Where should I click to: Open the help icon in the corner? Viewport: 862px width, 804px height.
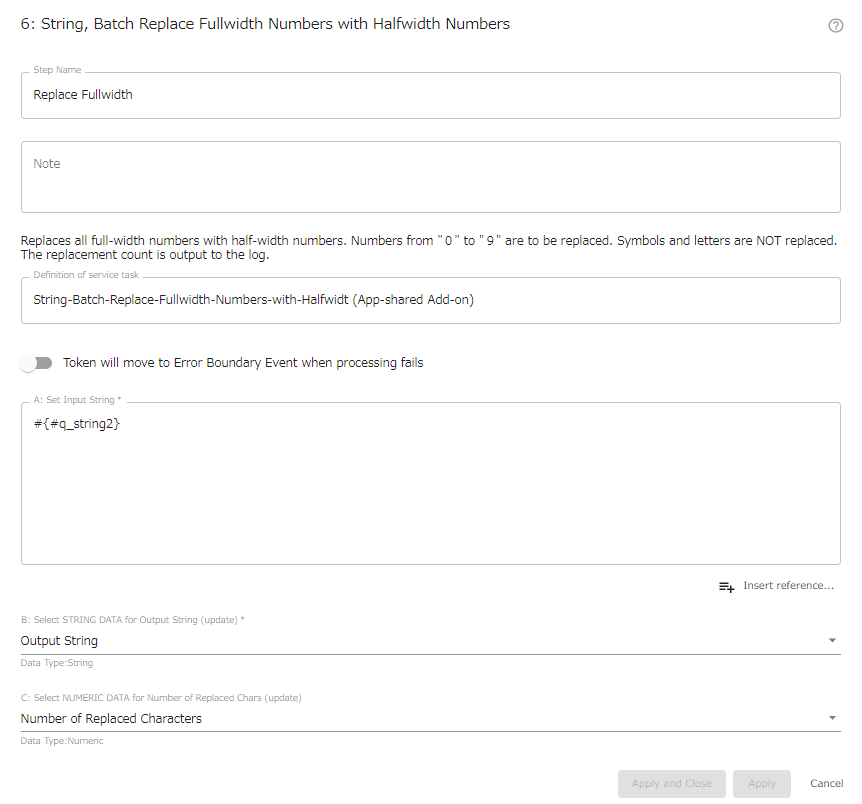[836, 25]
